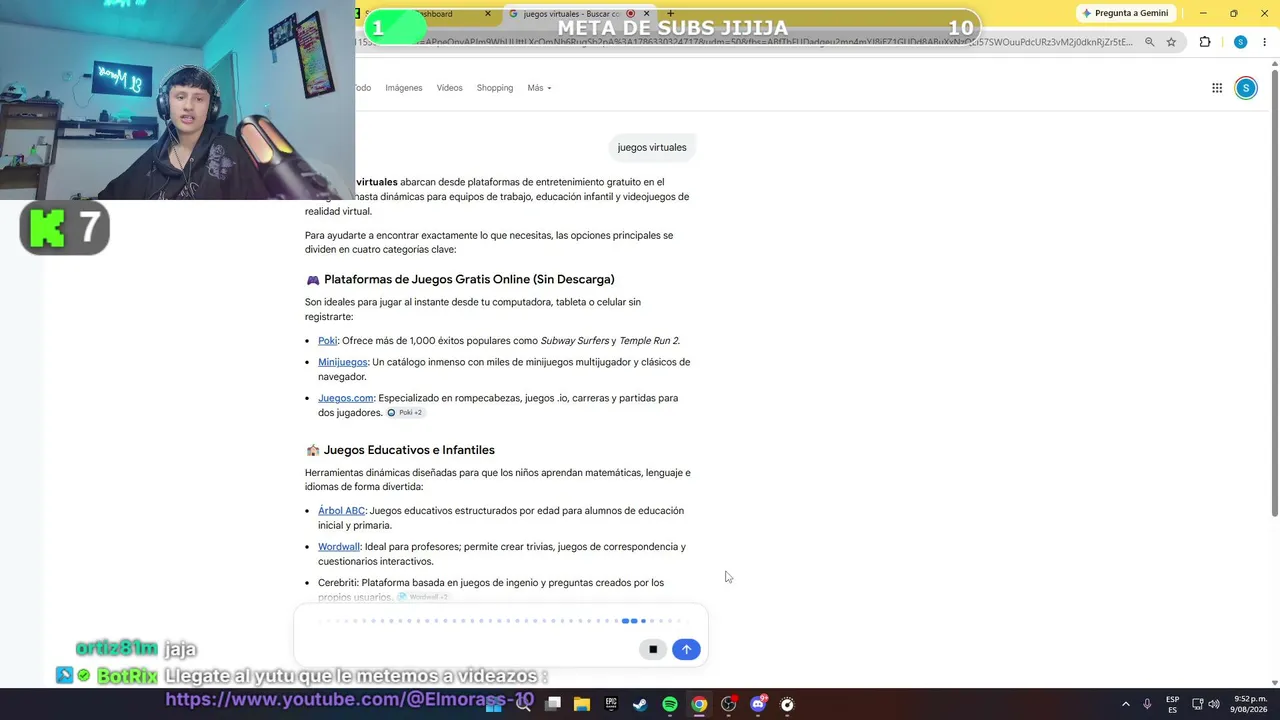Close the dashboard tab
The height and width of the screenshot is (720, 1280).
pos(488,14)
